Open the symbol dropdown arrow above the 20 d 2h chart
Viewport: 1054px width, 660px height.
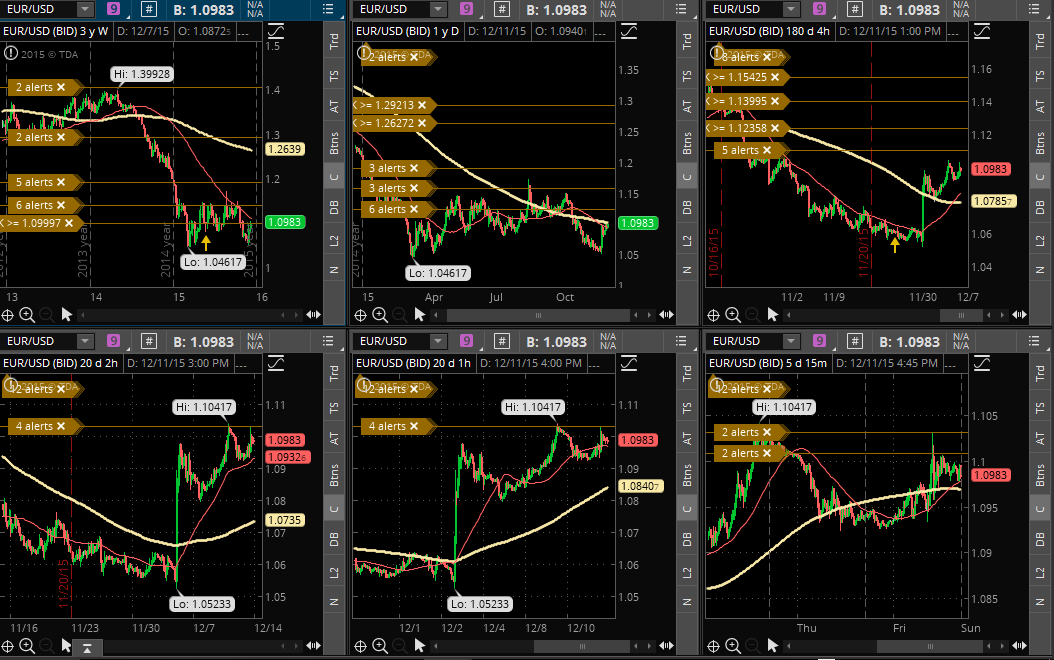(85, 341)
